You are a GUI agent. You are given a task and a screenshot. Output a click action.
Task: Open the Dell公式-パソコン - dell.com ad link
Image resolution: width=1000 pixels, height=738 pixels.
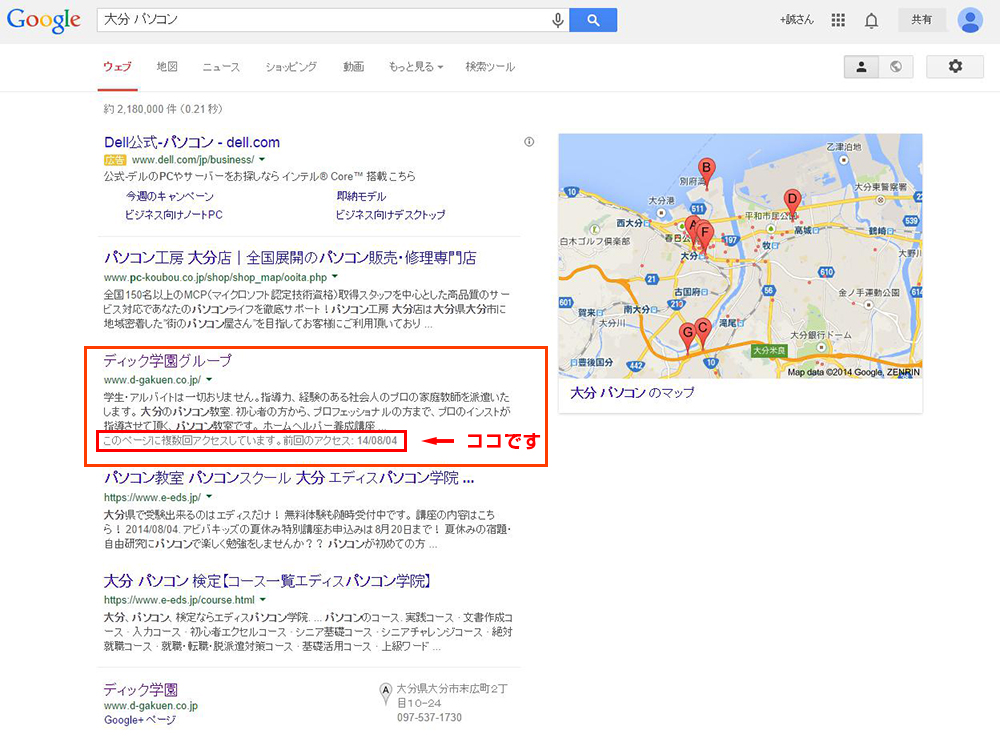(x=191, y=142)
